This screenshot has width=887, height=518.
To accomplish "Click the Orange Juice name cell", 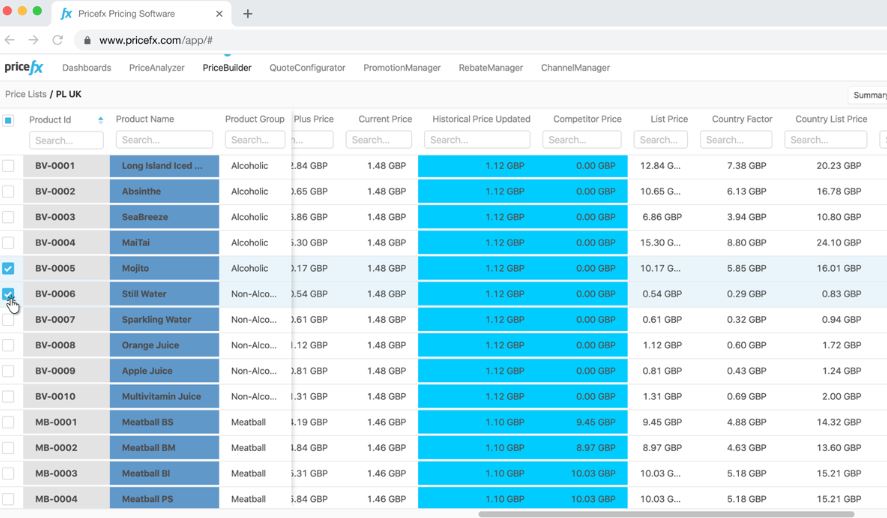I will [x=164, y=345].
